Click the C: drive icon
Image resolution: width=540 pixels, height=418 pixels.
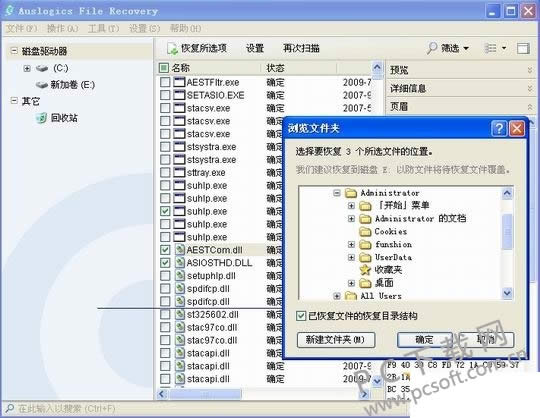pos(42,68)
